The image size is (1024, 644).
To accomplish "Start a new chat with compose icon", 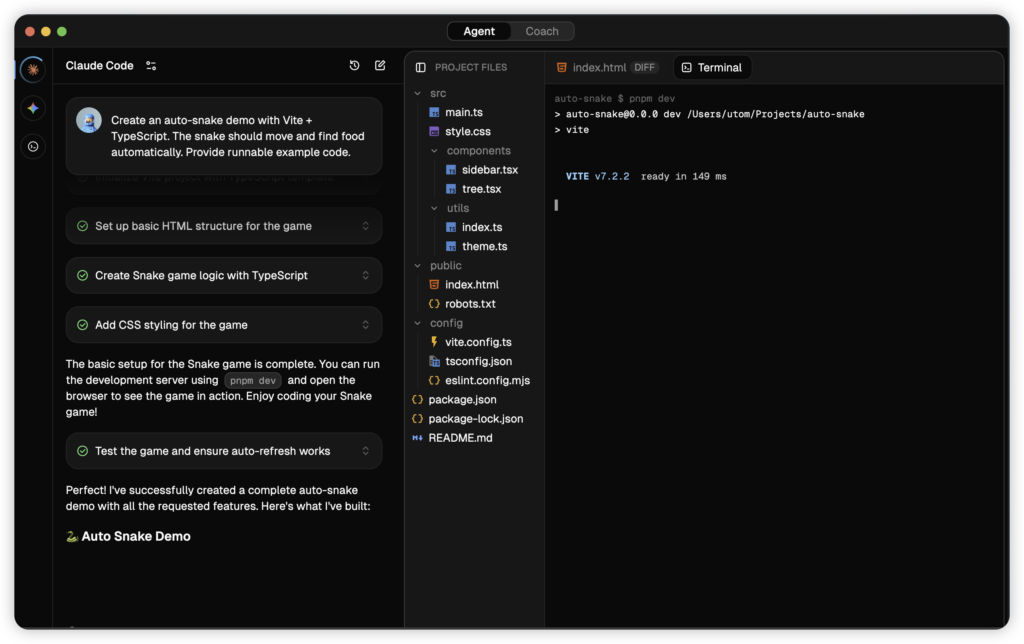I will click(380, 66).
